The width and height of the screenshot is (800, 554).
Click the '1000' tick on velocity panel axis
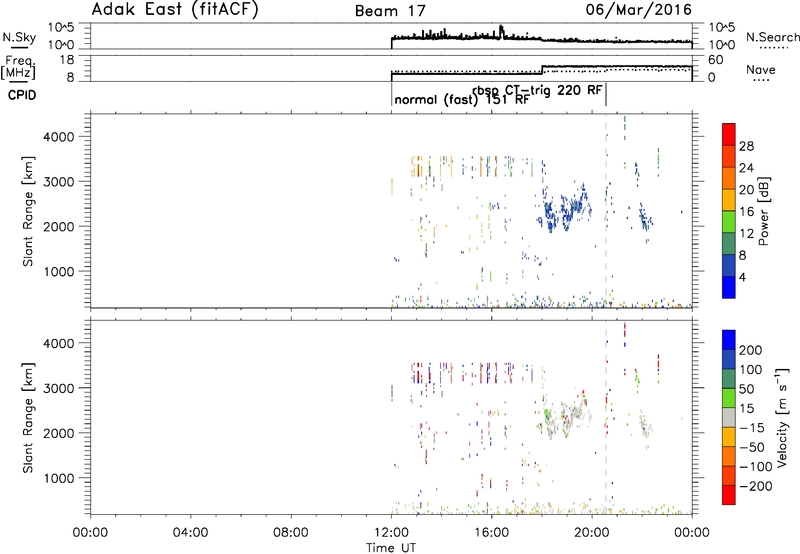coord(59,478)
